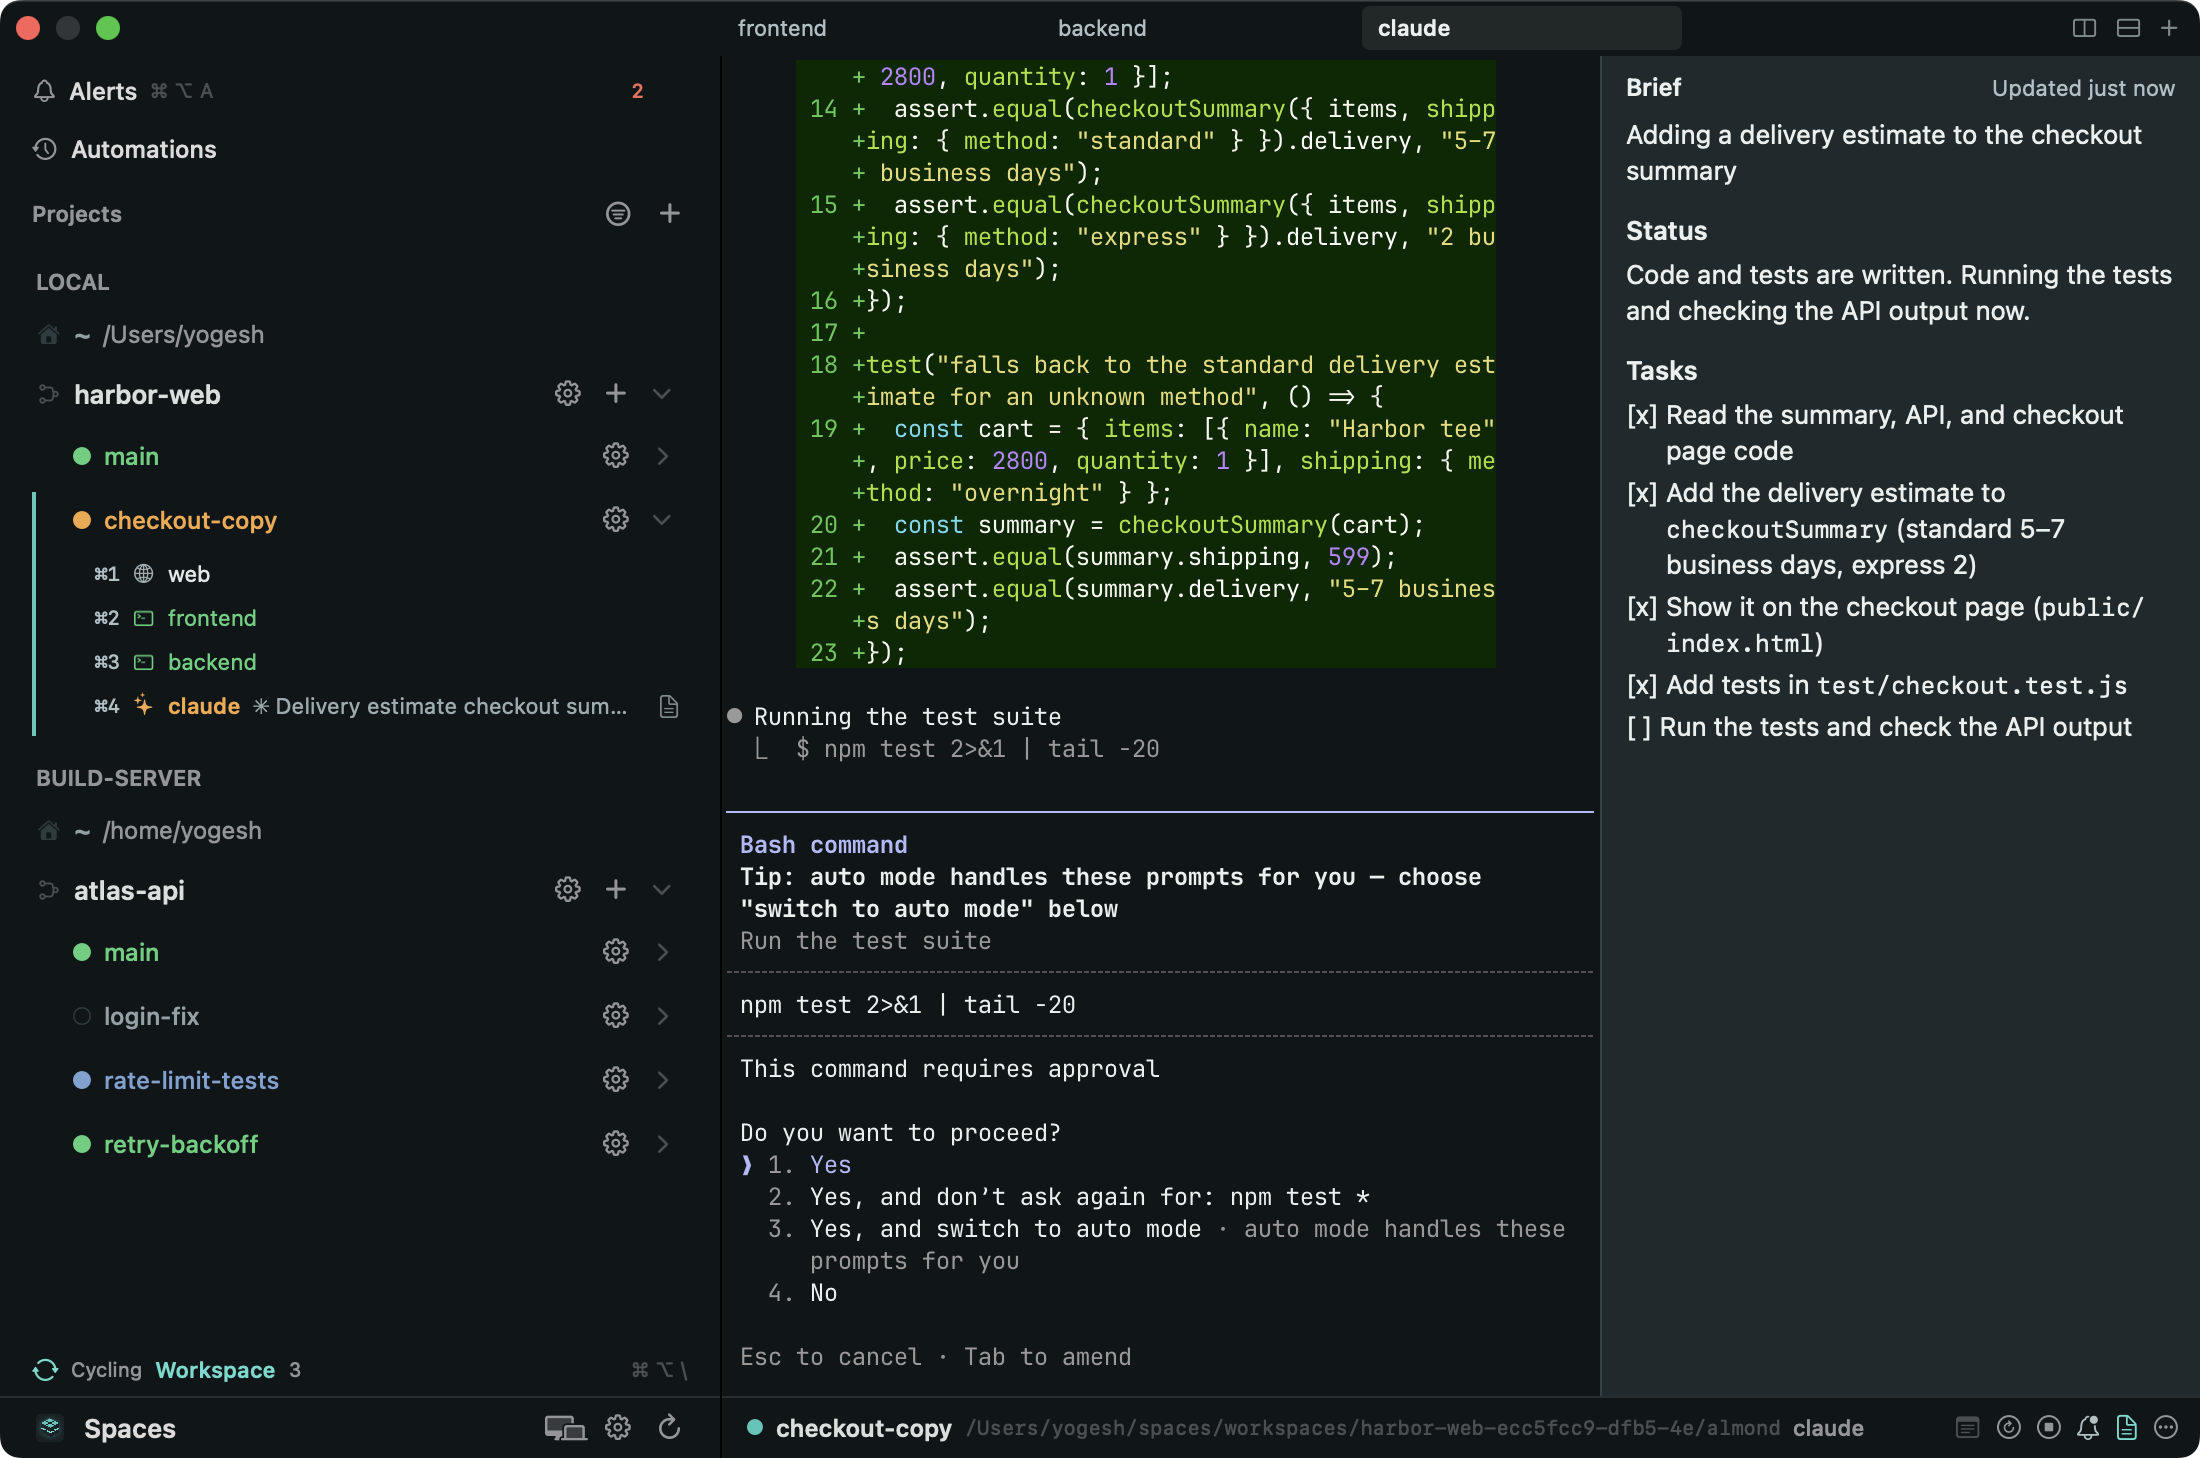This screenshot has height=1458, width=2200.
Task: Filter projects with the Projects filter icon
Action: pyautogui.click(x=618, y=213)
